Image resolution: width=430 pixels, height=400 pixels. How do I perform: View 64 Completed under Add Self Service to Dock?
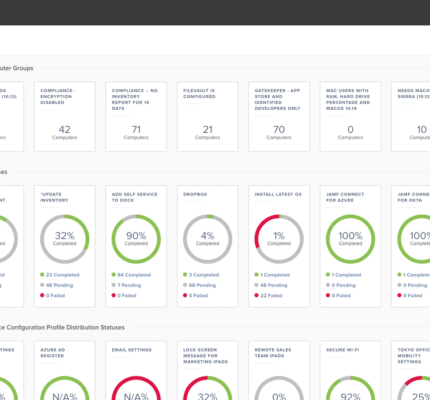click(131, 275)
